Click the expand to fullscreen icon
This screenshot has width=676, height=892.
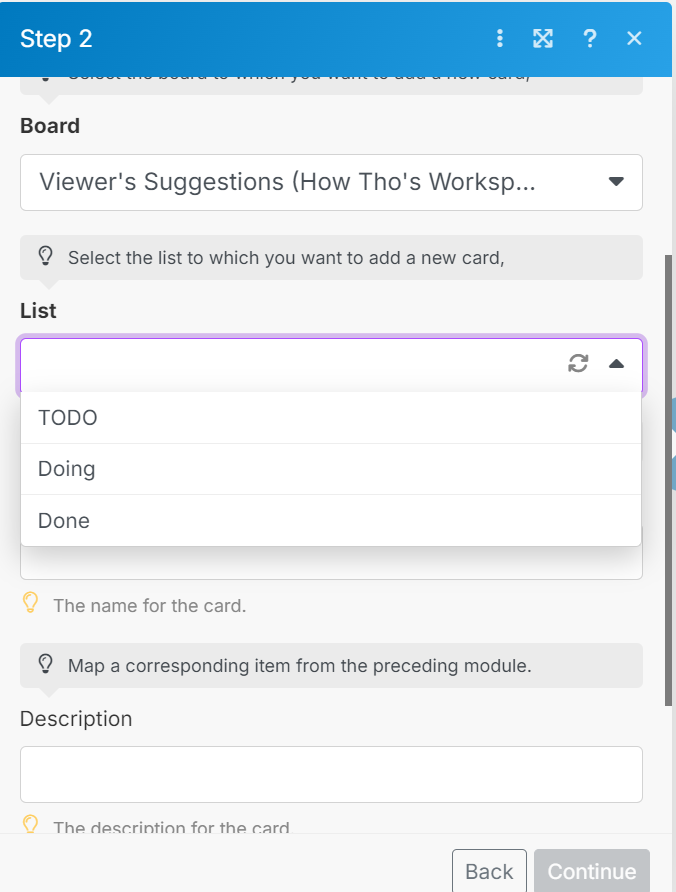(x=543, y=39)
